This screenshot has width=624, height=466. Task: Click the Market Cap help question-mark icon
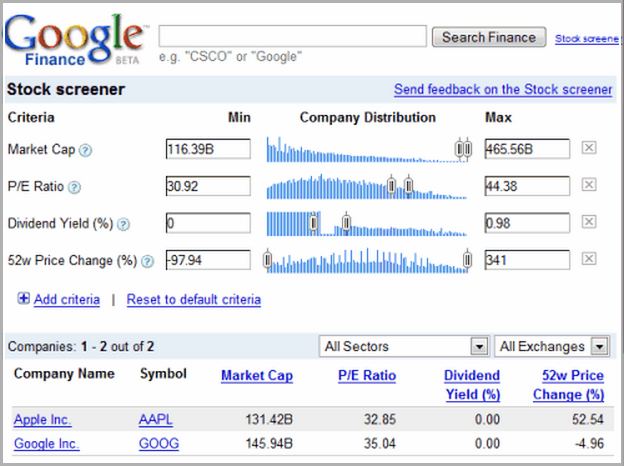click(x=85, y=150)
